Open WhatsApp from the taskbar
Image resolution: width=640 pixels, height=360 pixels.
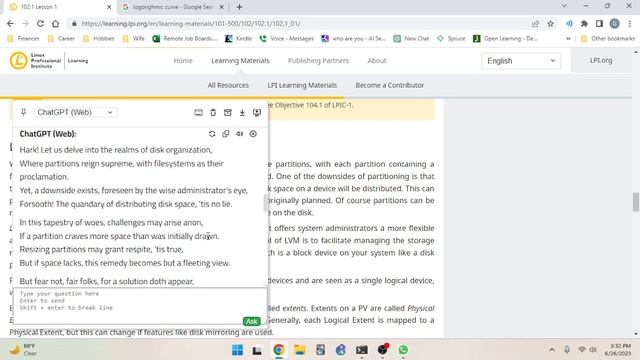coord(403,350)
